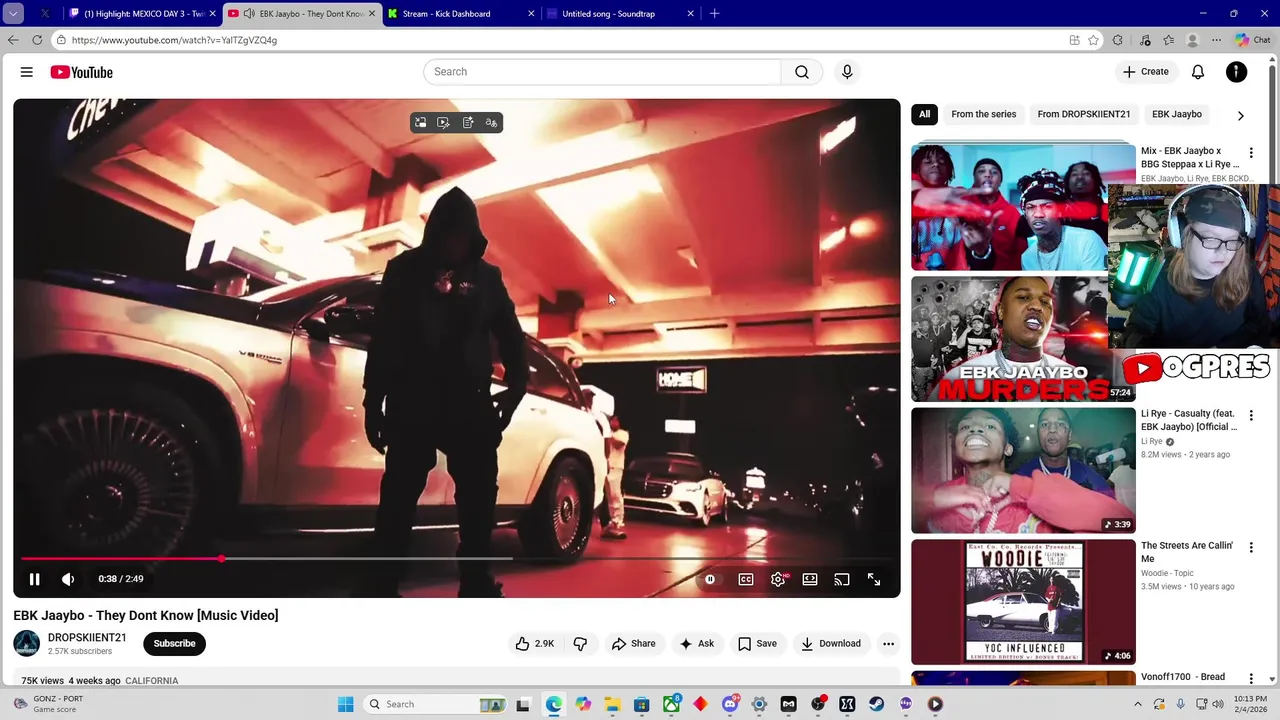This screenshot has width=1280, height=720.
Task: Open the YouTube guide hamburger menu
Action: pyautogui.click(x=27, y=72)
